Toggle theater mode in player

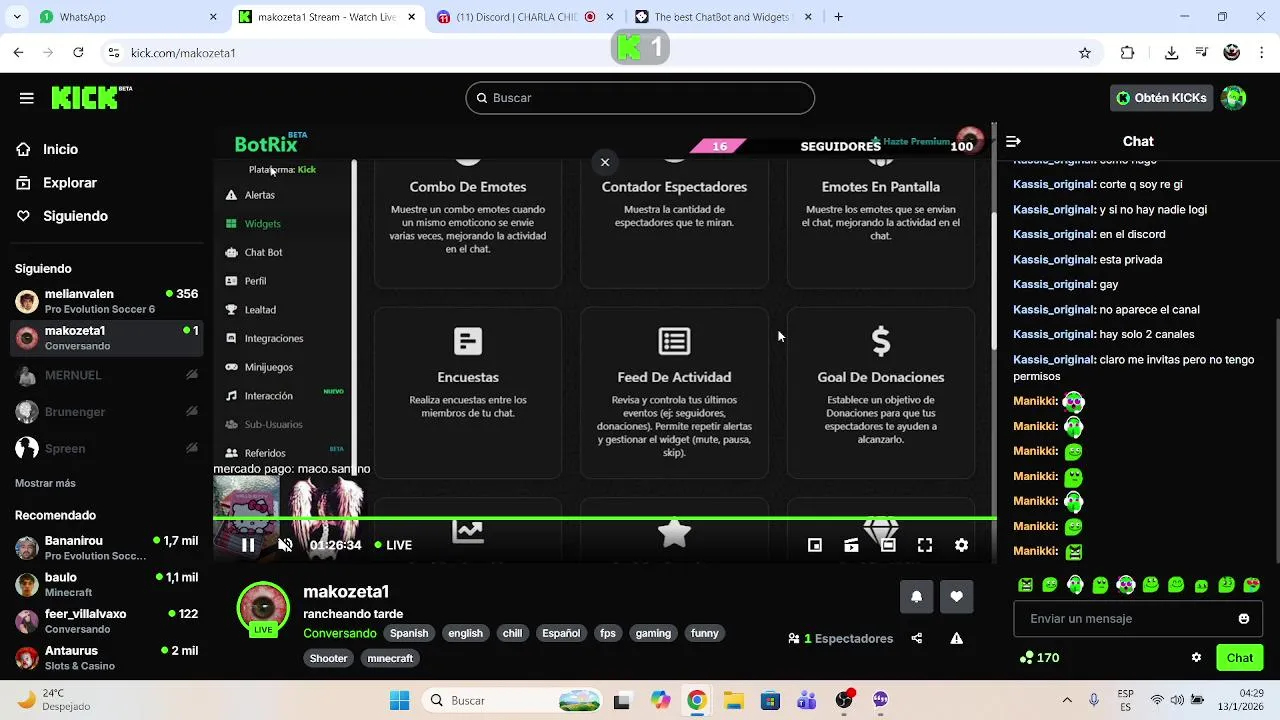(x=888, y=545)
